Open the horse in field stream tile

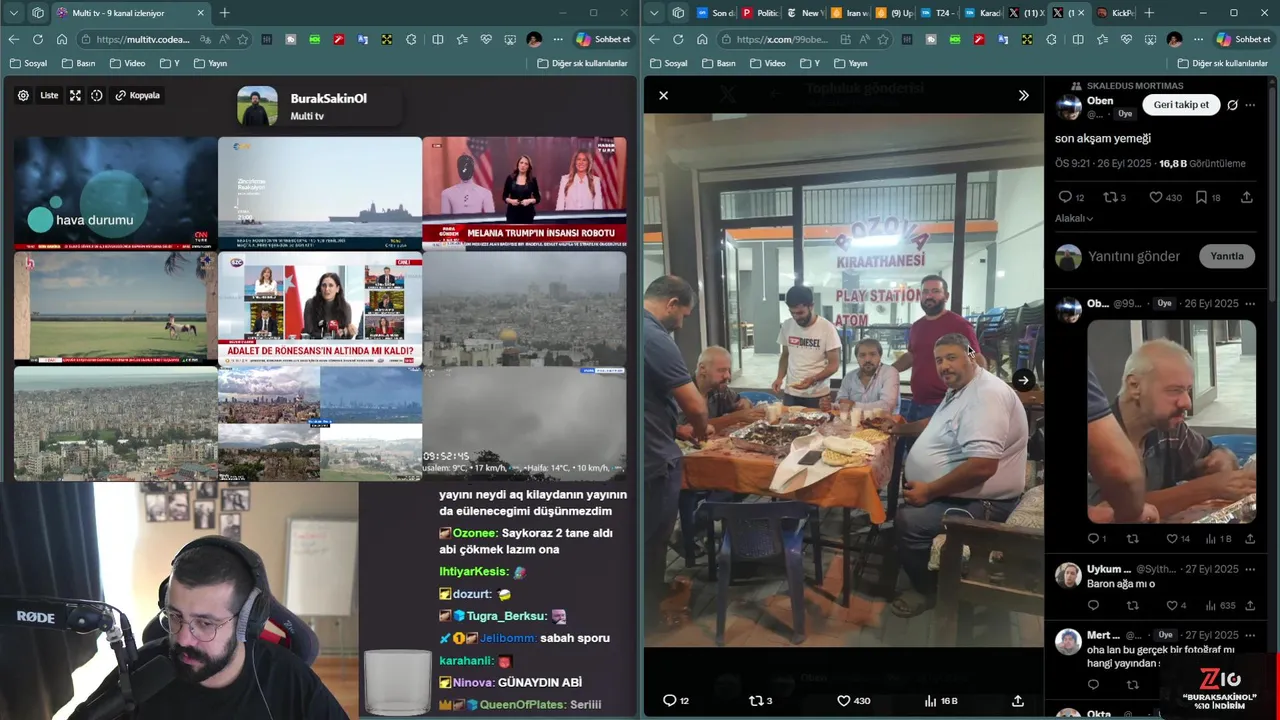(115, 308)
